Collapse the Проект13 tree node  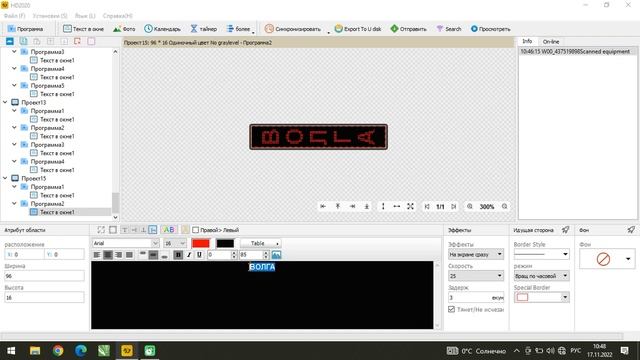[x=5, y=102]
